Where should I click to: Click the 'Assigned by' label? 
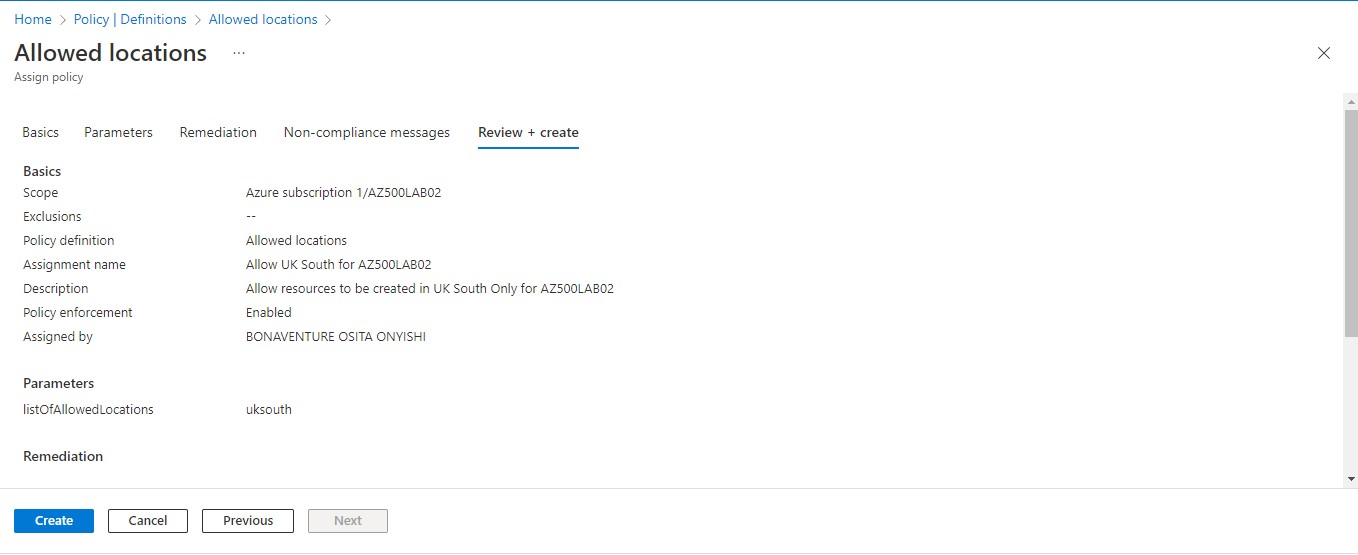58,337
